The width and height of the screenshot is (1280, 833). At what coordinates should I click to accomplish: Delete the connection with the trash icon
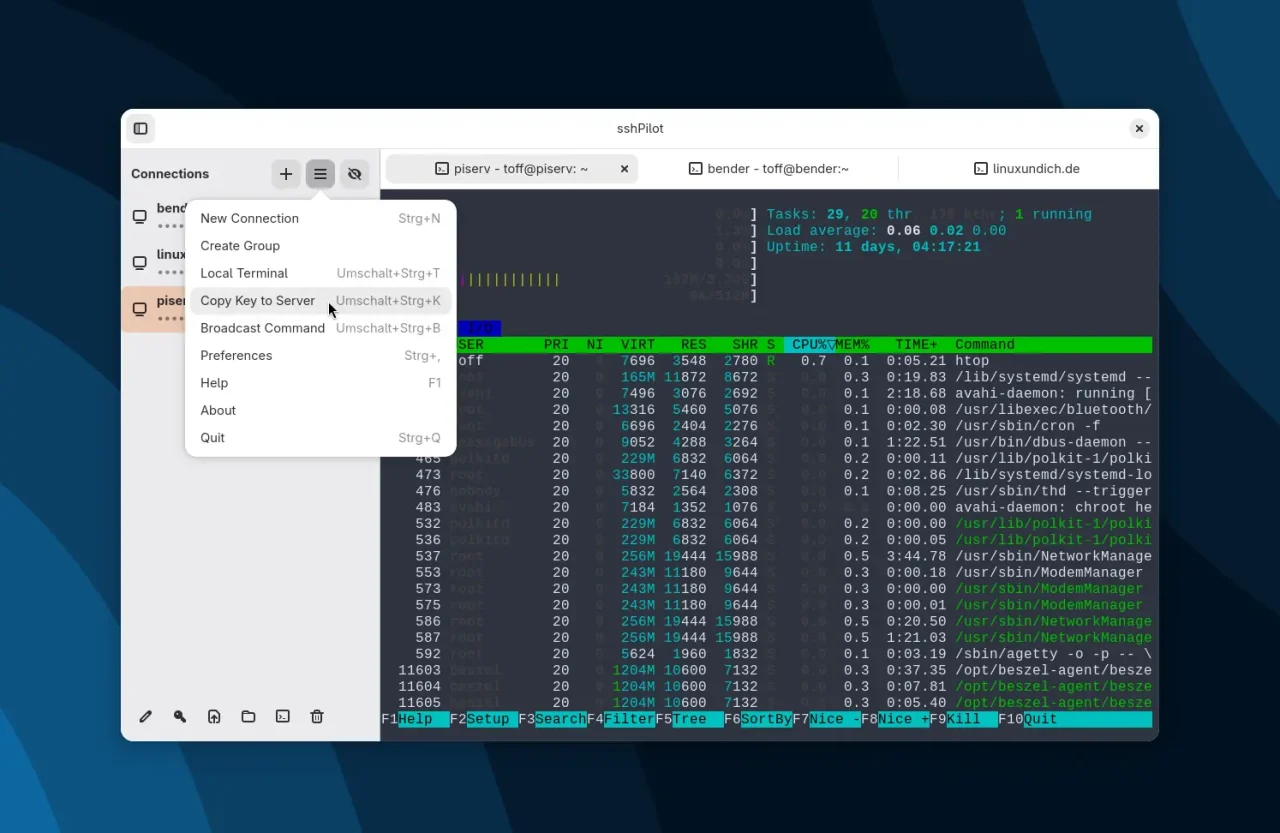click(316, 716)
